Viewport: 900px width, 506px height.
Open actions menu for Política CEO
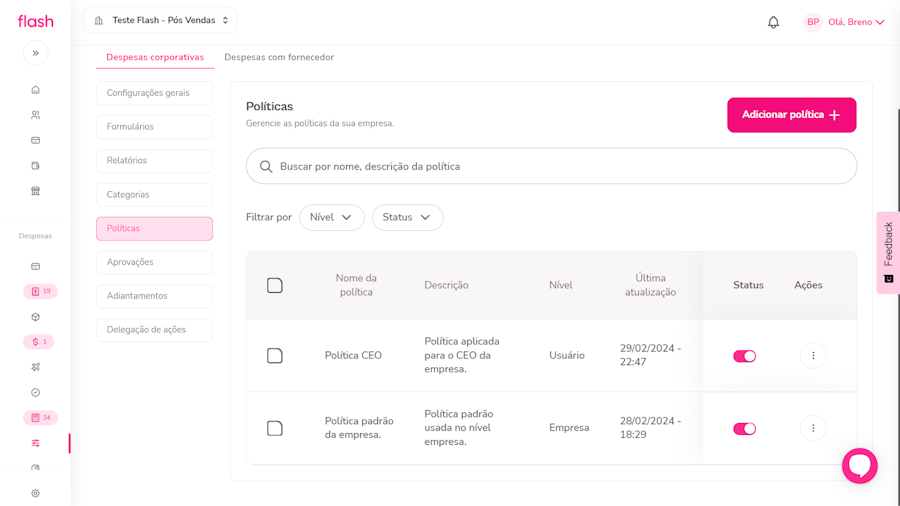[812, 356]
